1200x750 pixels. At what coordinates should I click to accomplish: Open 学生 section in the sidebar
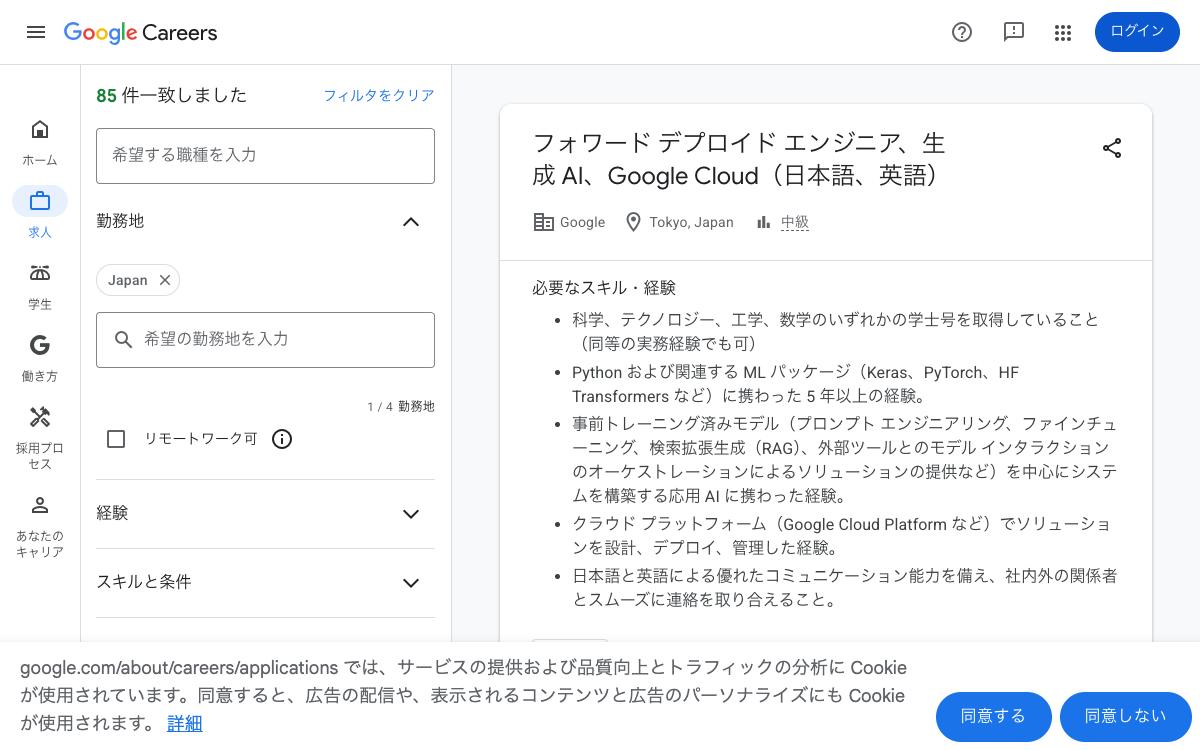(x=40, y=286)
